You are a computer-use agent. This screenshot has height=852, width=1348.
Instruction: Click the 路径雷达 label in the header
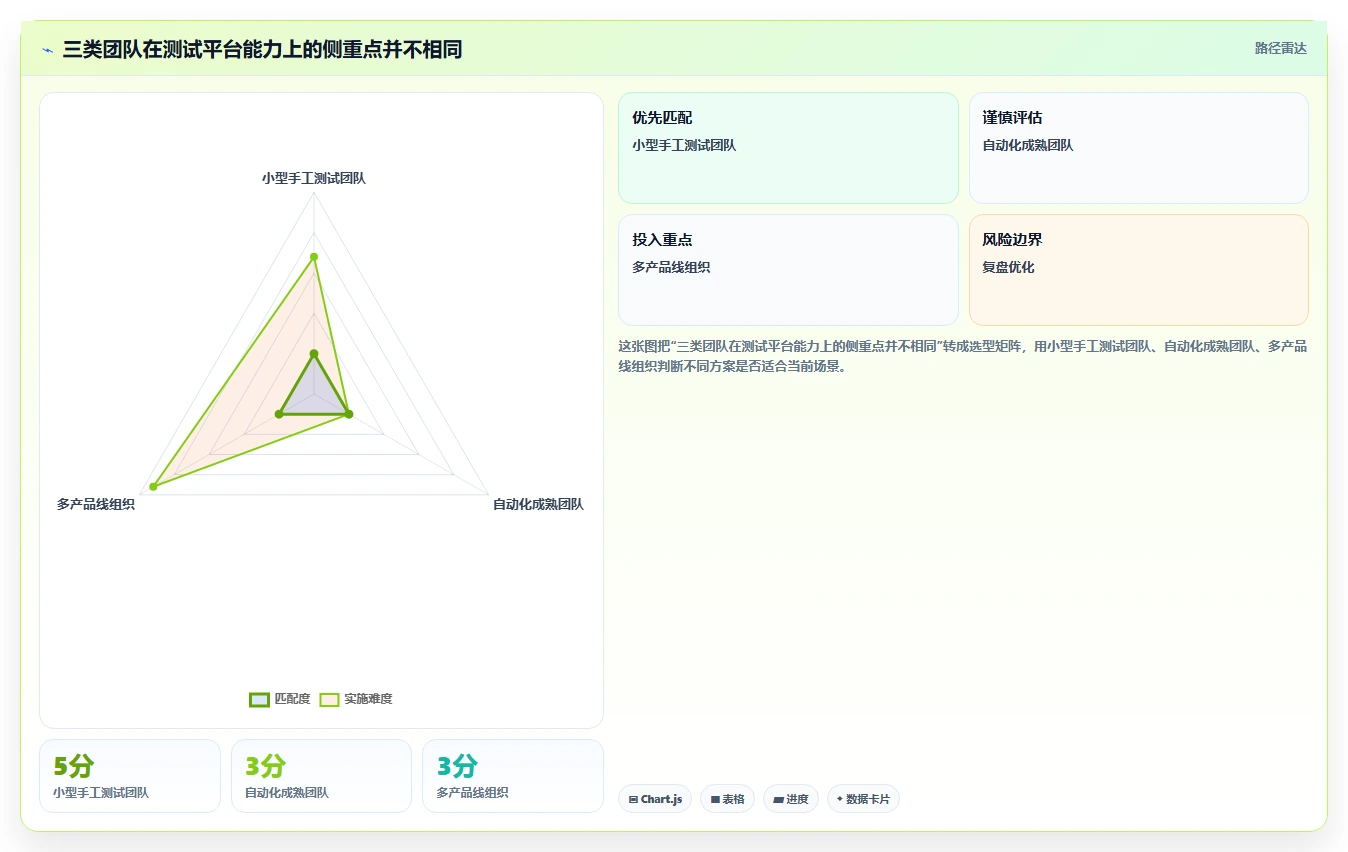click(x=1281, y=48)
